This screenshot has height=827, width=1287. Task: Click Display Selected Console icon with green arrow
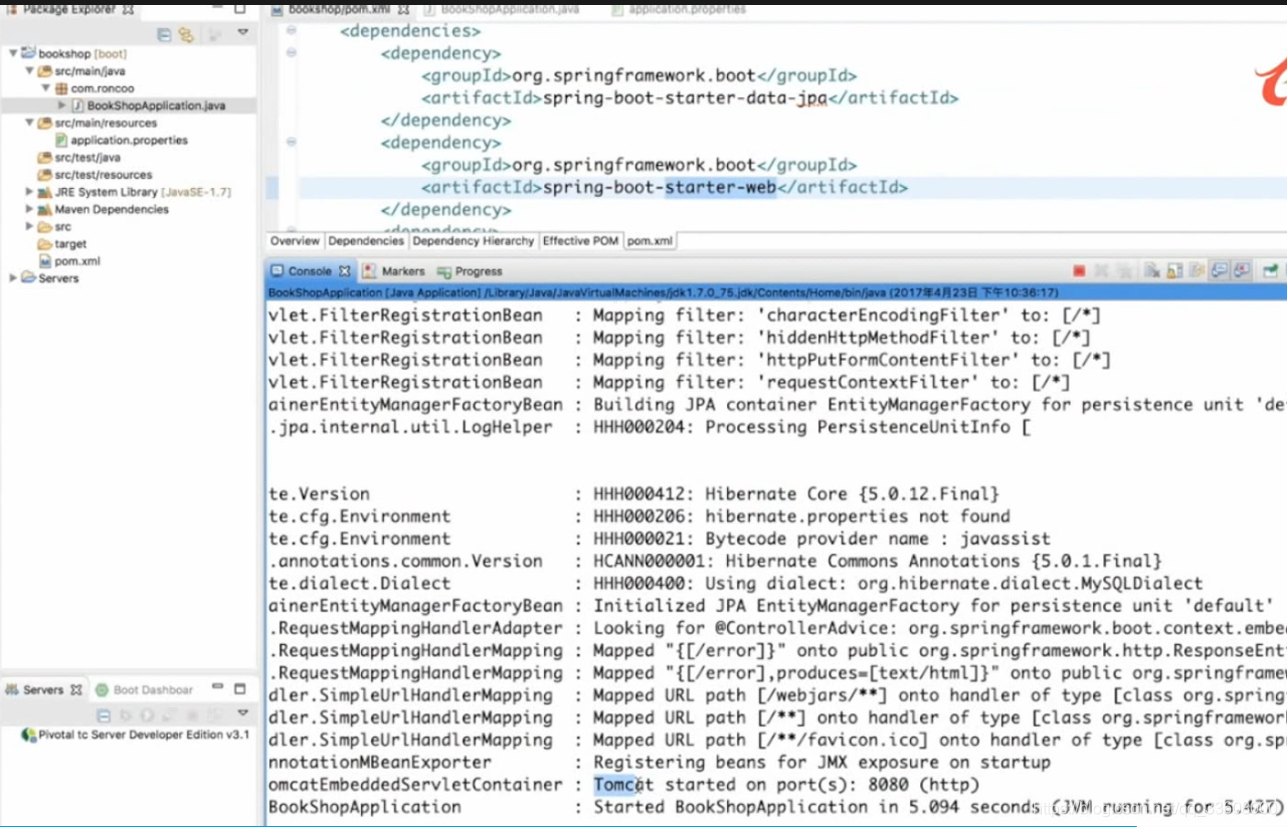[1270, 271]
